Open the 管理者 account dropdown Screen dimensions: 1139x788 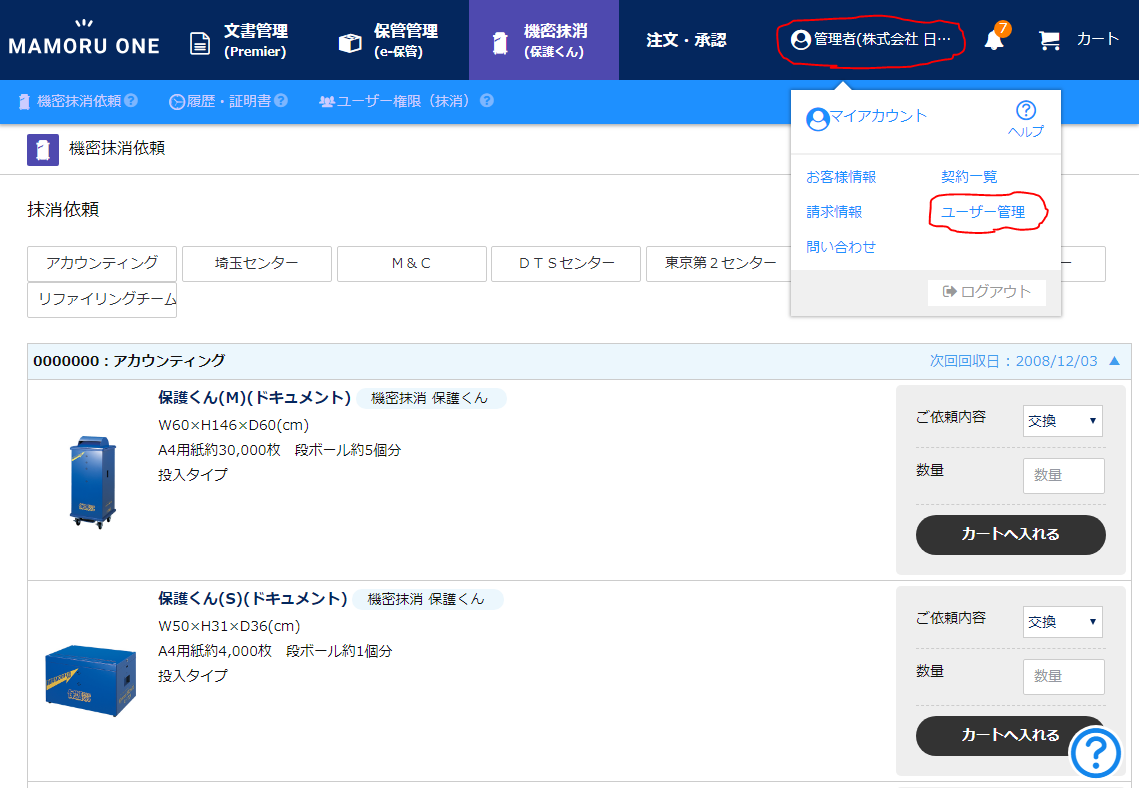pos(871,39)
